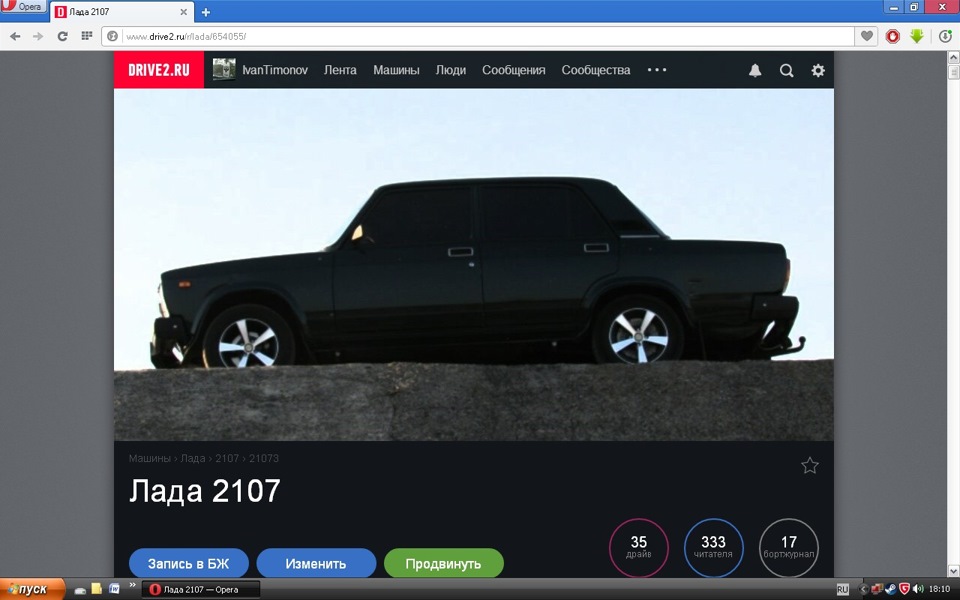Click the DRIVE2.RU logo
The width and height of the screenshot is (960, 600).
click(x=158, y=69)
